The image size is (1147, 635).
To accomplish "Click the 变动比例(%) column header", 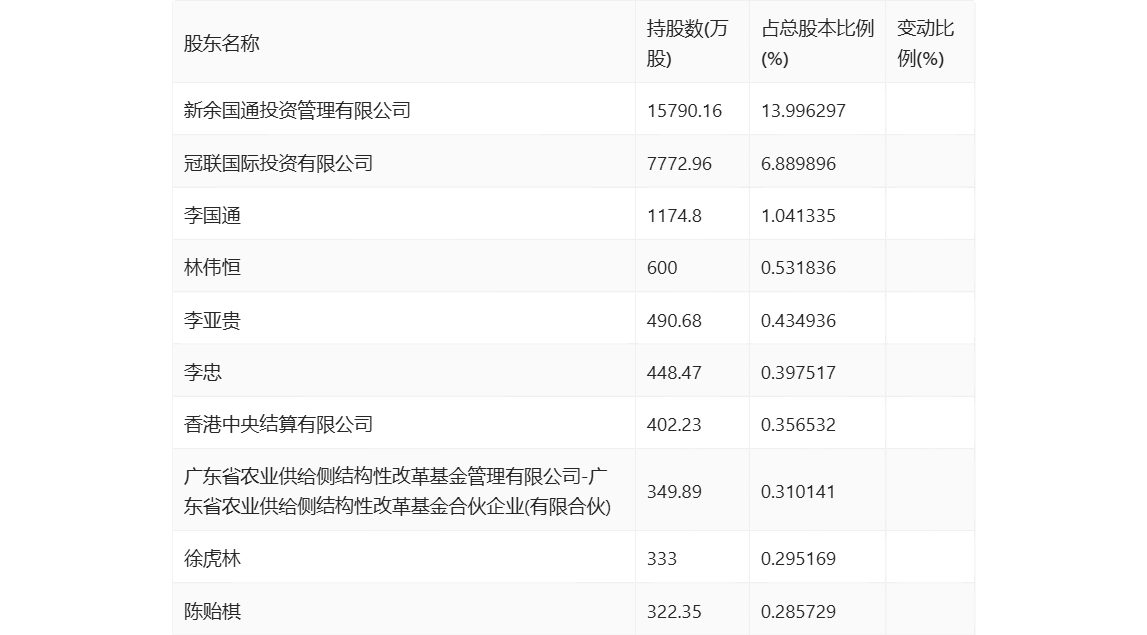I will click(x=925, y=44).
